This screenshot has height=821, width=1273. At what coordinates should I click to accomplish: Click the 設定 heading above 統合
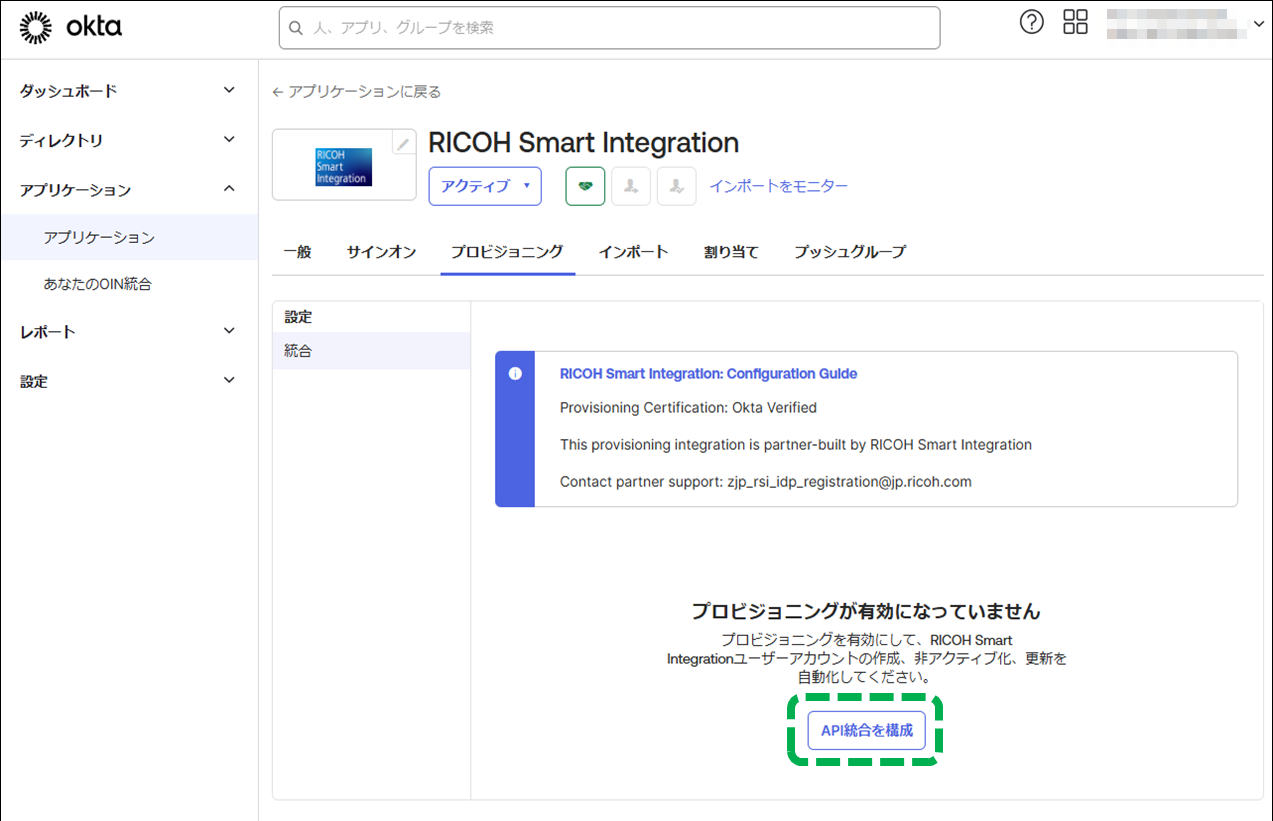298,317
